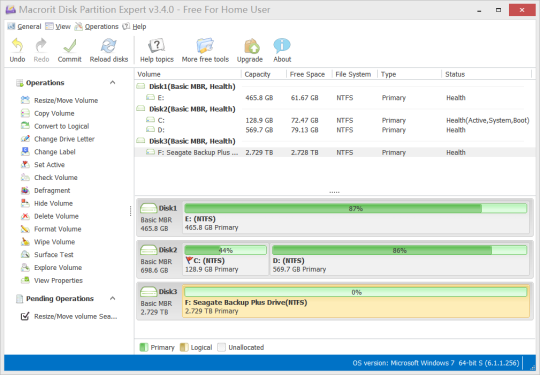Select Disk2 header in disk map

[159, 260]
